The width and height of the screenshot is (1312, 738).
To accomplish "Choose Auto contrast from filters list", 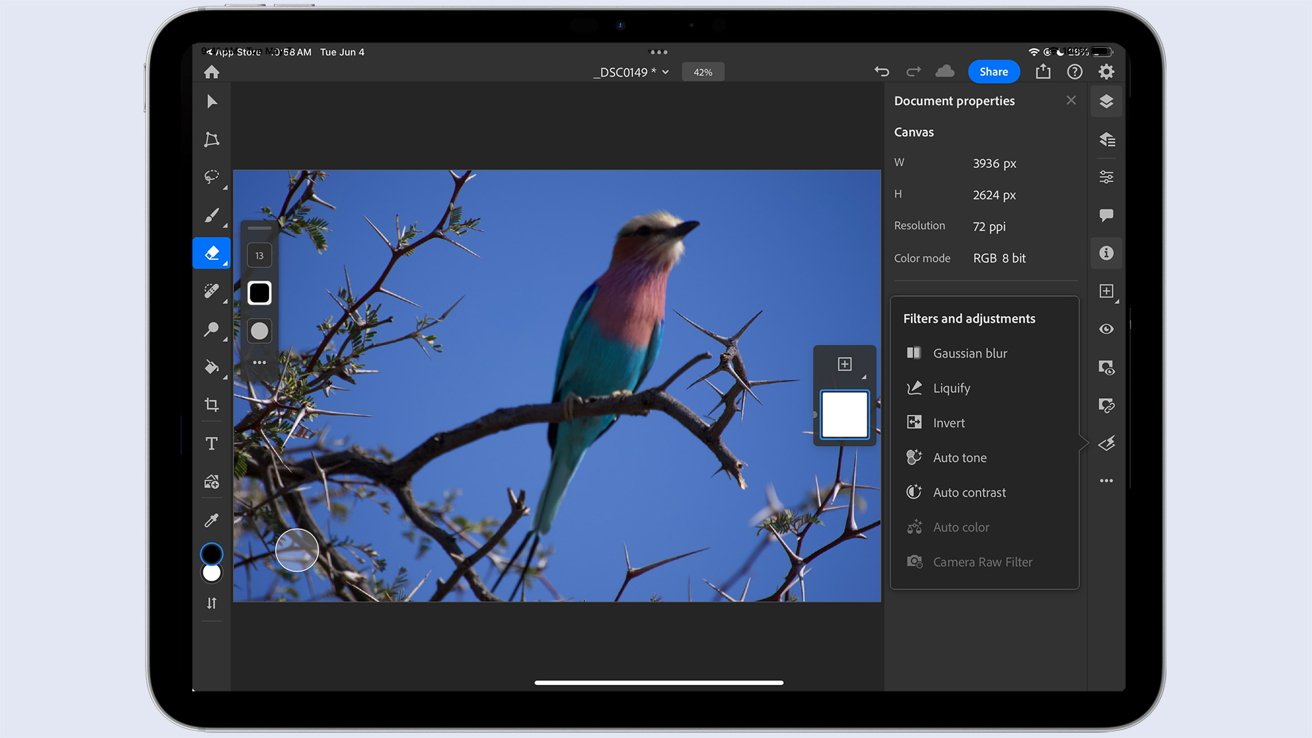I will click(x=969, y=492).
